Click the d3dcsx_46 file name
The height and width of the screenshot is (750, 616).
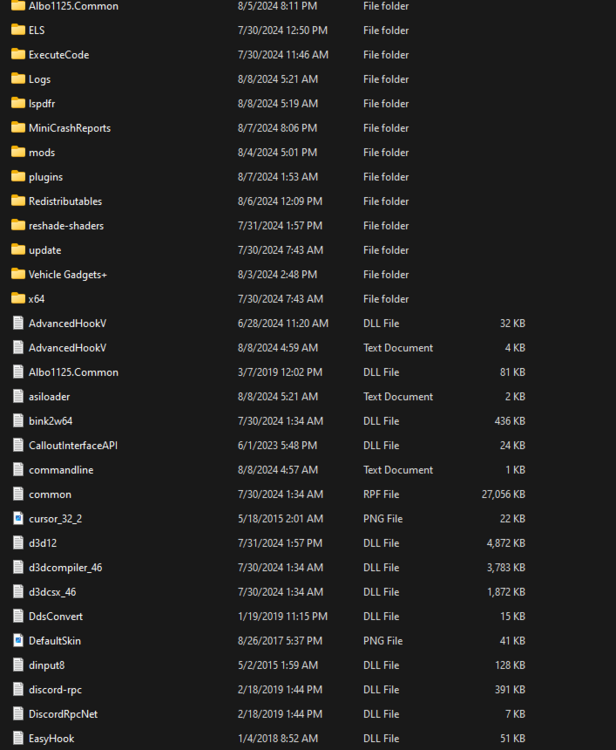tap(52, 592)
